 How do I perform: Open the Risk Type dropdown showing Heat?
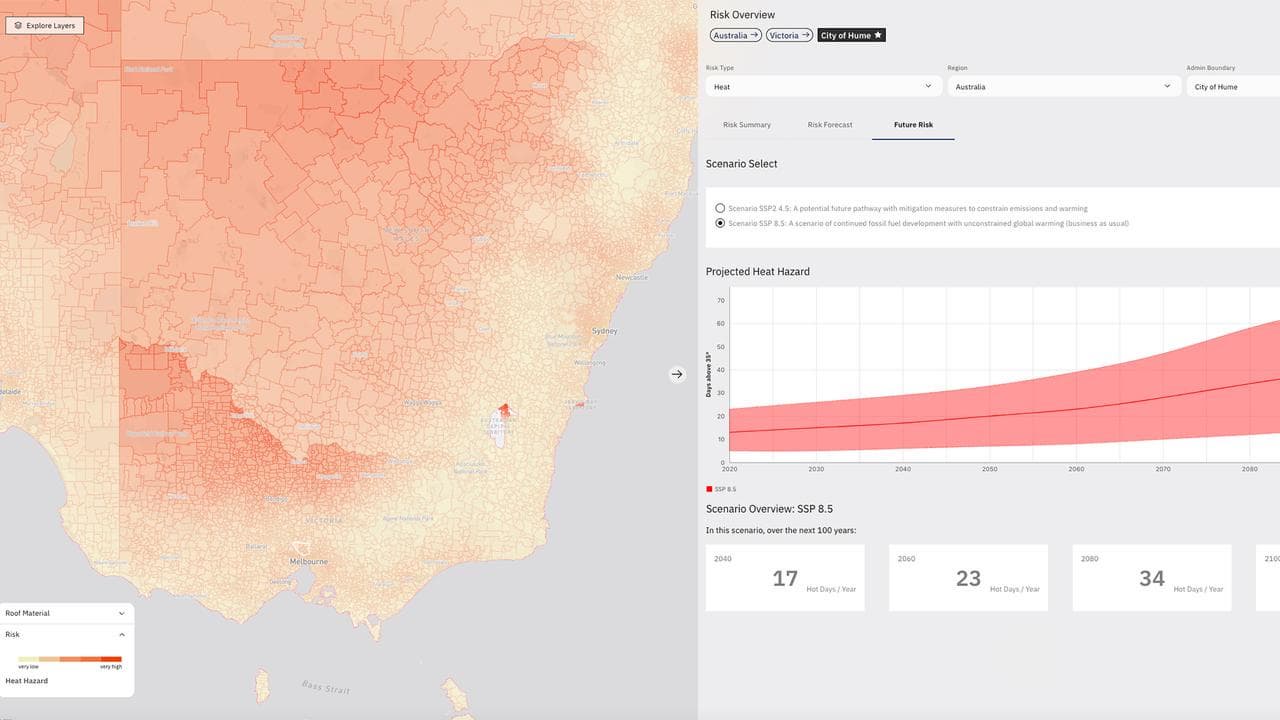click(x=822, y=86)
